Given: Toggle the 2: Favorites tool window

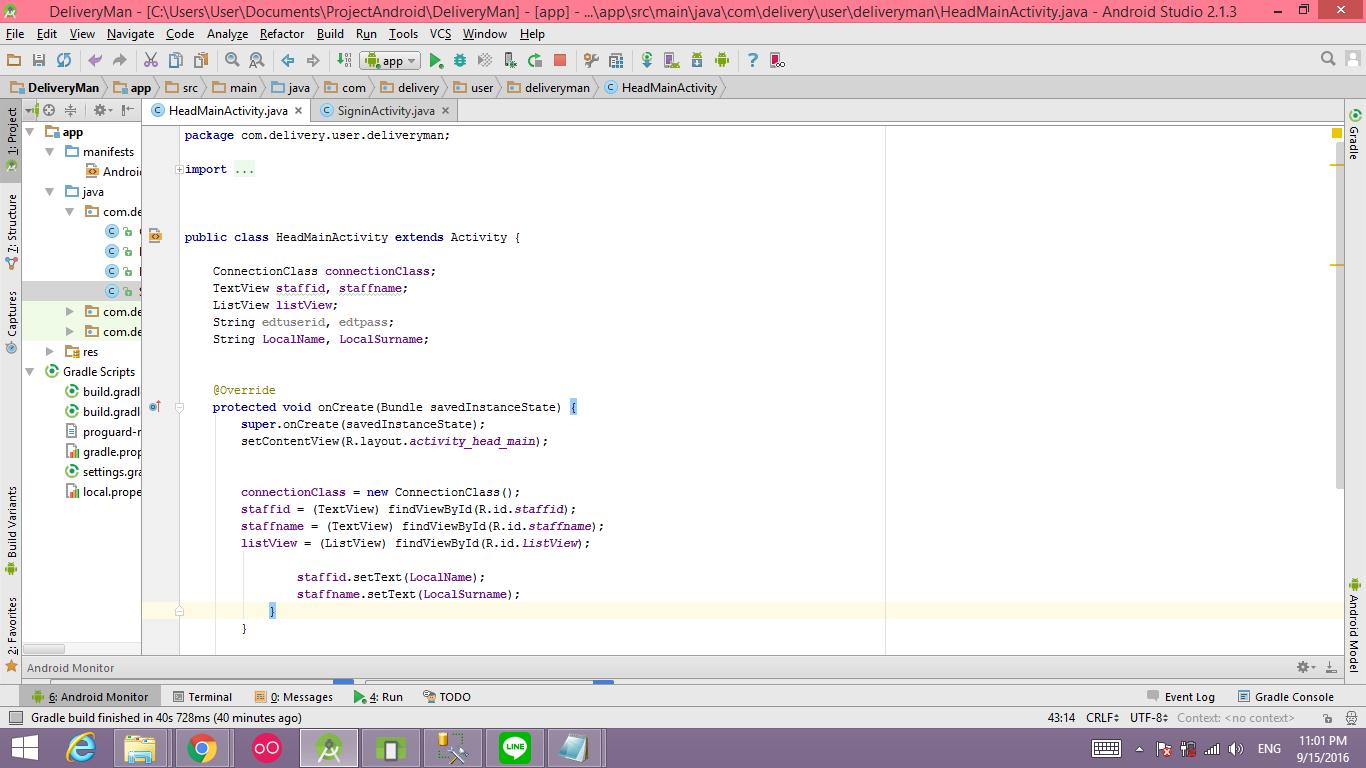Looking at the screenshot, I should click(x=11, y=633).
